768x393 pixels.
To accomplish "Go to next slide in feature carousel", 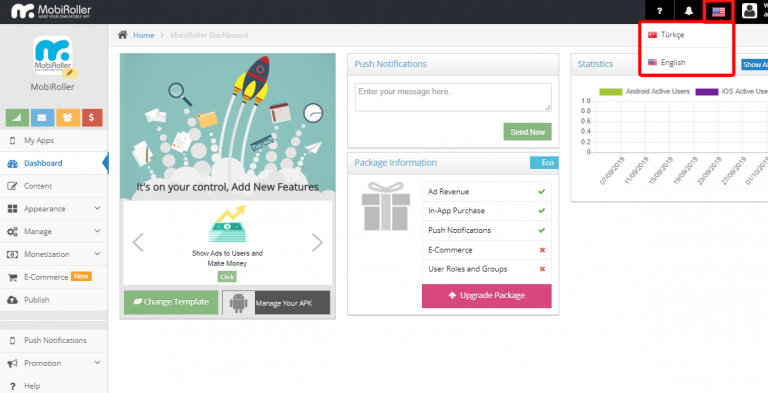I will [317, 242].
